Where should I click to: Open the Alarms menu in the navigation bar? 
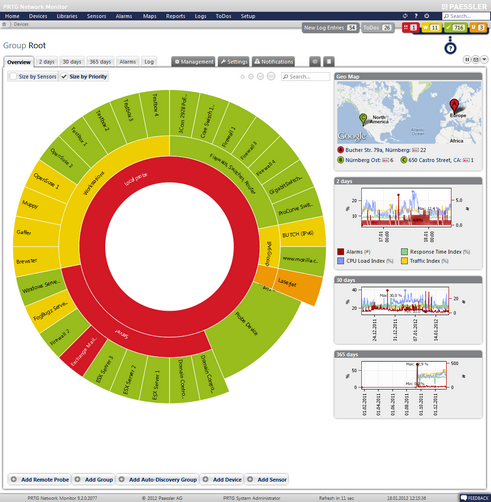tap(124, 16)
